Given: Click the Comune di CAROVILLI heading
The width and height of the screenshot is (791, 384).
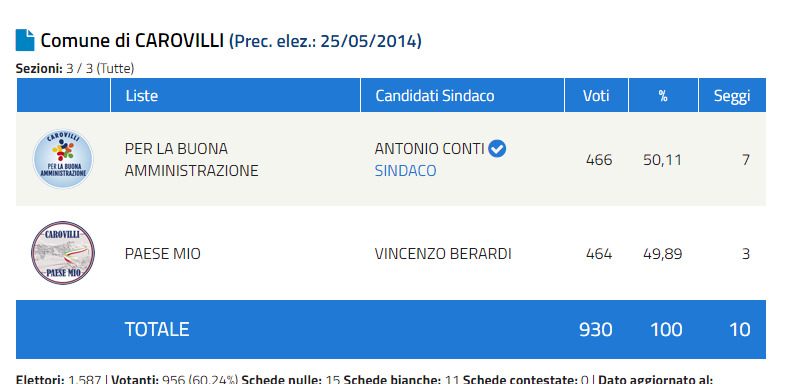Looking at the screenshot, I should [x=132, y=40].
